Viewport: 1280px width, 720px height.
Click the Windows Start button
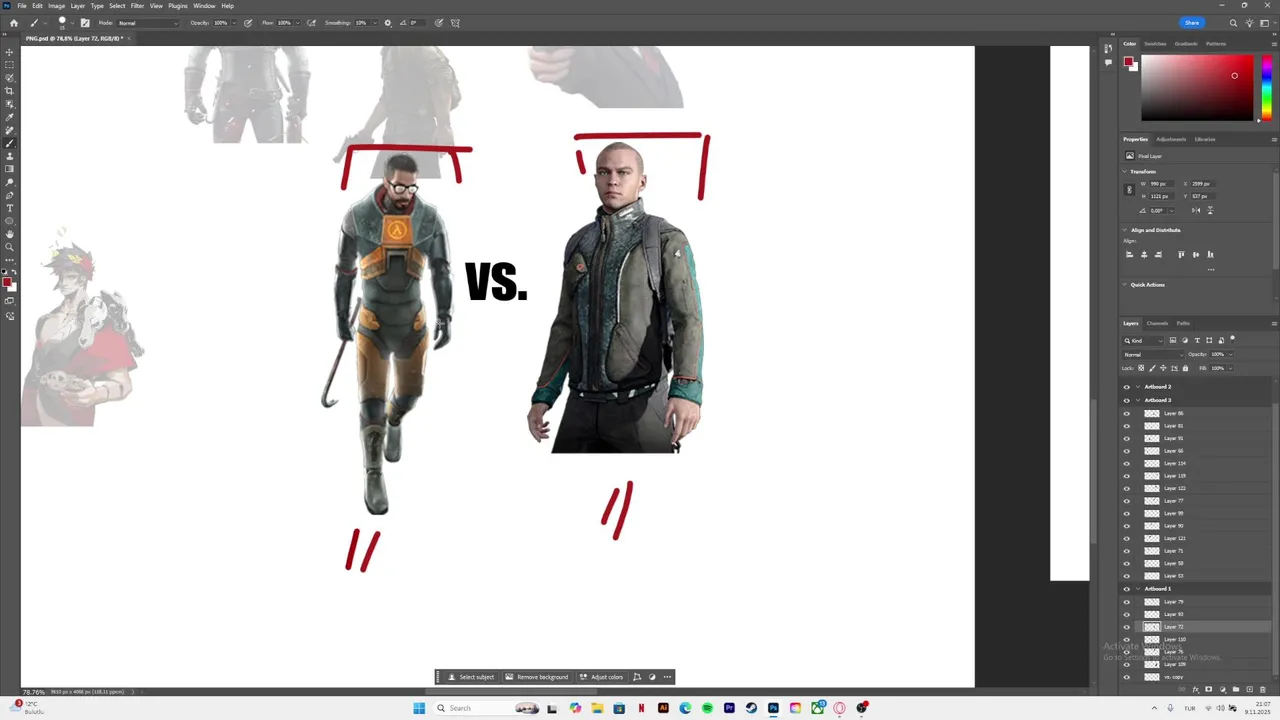(x=419, y=708)
